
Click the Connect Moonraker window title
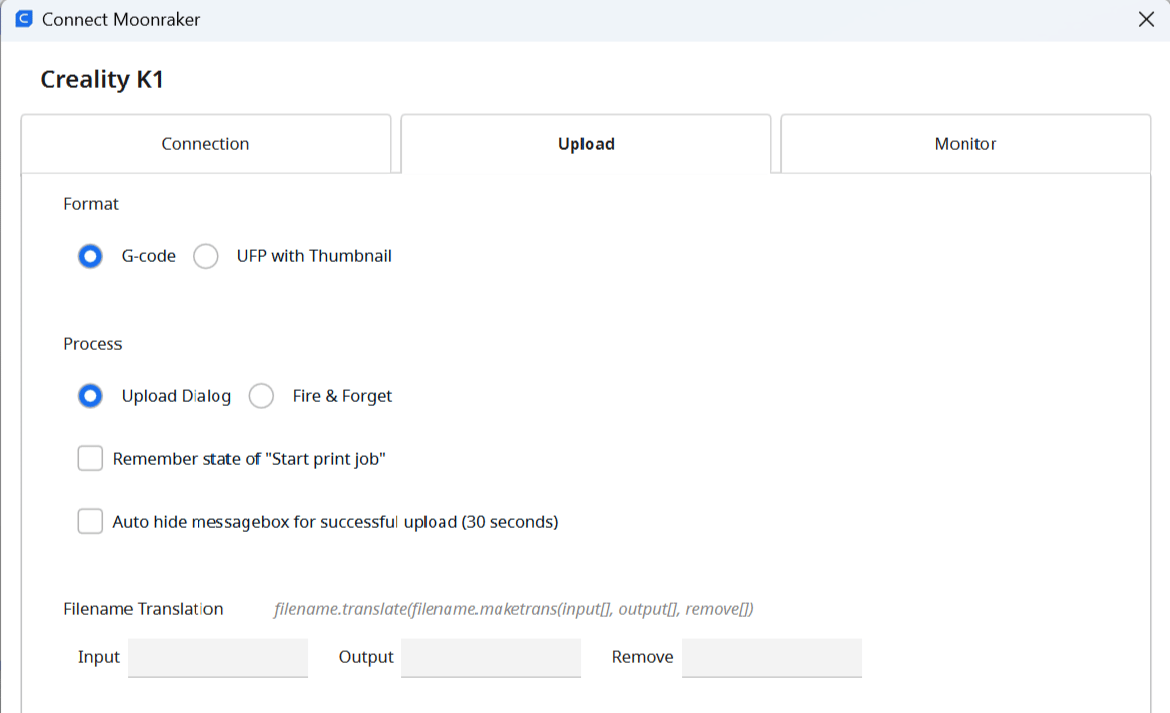point(121,19)
